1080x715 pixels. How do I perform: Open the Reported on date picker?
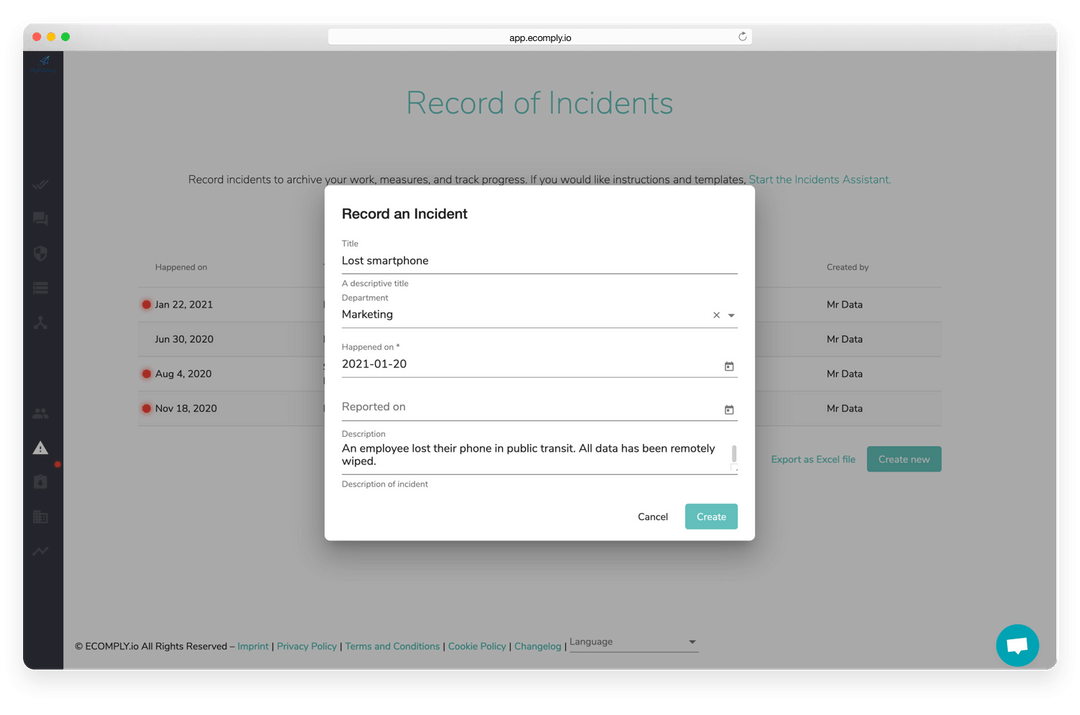[x=729, y=409]
